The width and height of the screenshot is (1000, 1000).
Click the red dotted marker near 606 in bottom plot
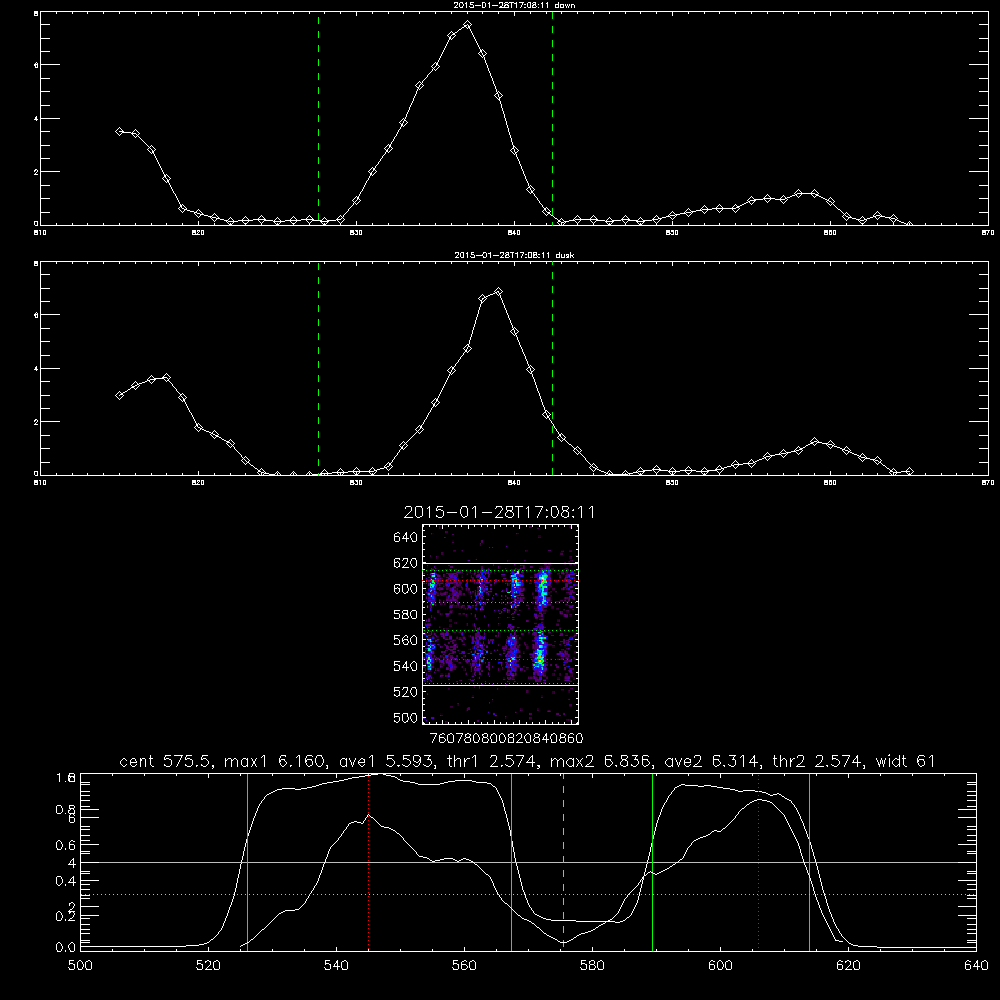point(758,861)
